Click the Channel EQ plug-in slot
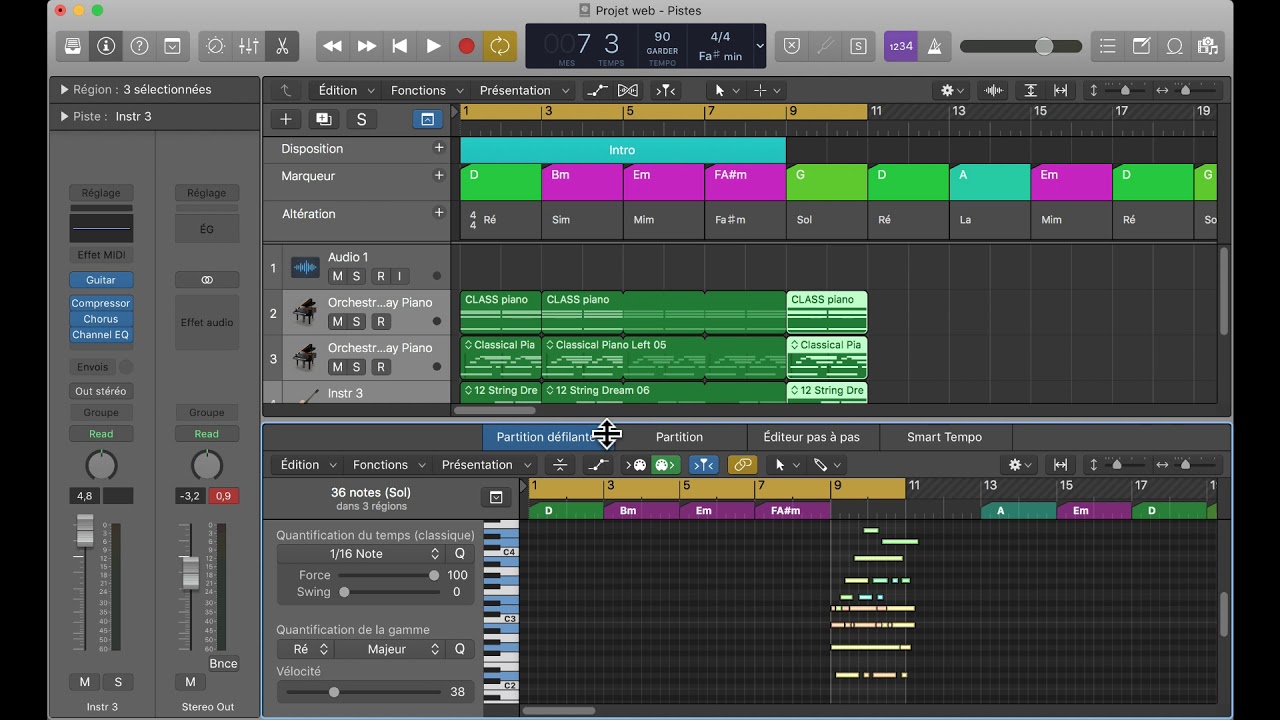Screen dimensions: 1280x720 point(101,335)
